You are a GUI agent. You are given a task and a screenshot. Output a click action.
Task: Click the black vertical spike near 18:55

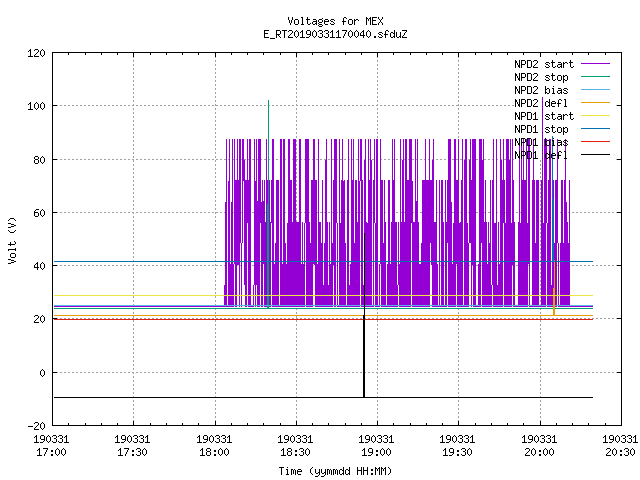pos(364,315)
